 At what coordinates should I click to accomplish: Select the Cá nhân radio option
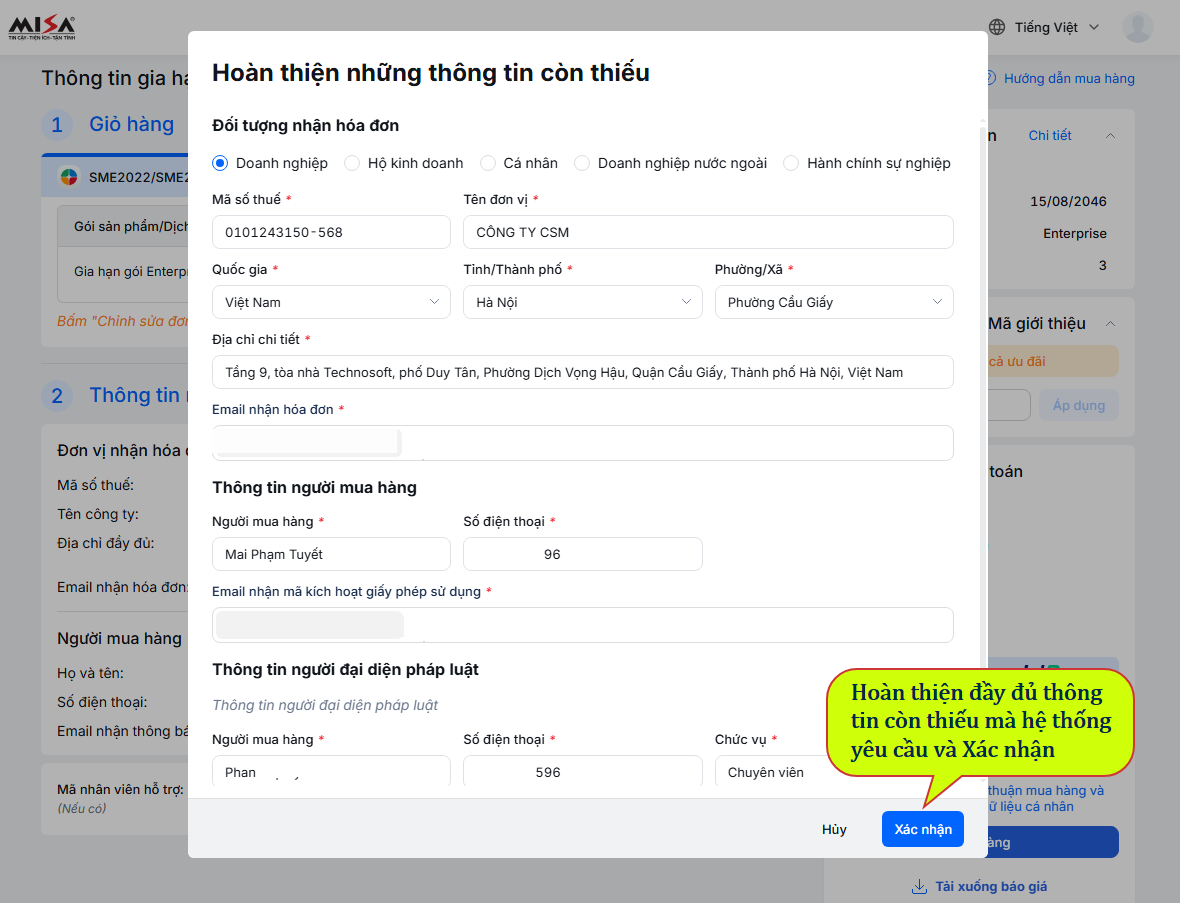tap(488, 163)
